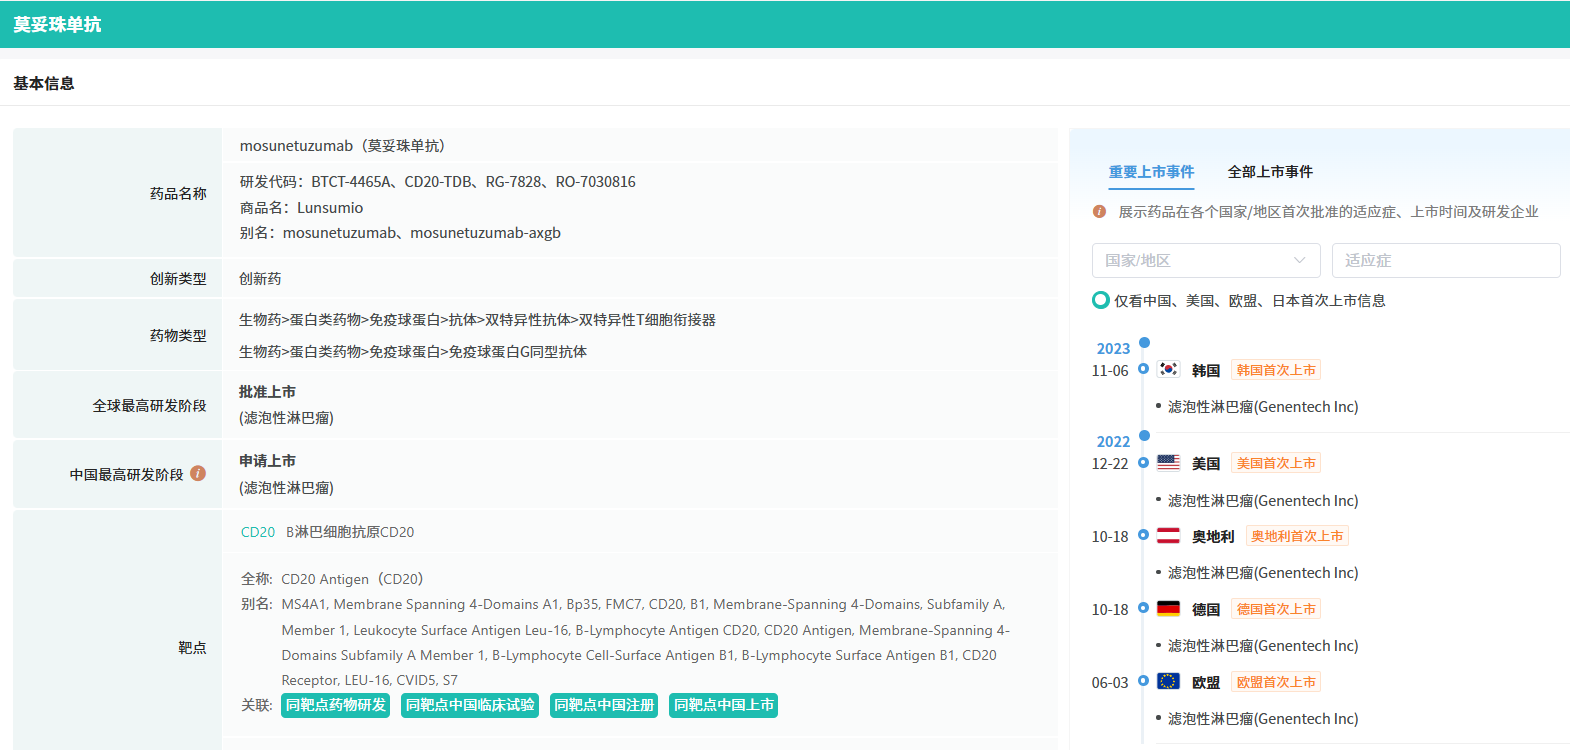Viewport: 1570px width, 750px height.
Task: Click the Germany flag icon
Action: tap(1168, 609)
